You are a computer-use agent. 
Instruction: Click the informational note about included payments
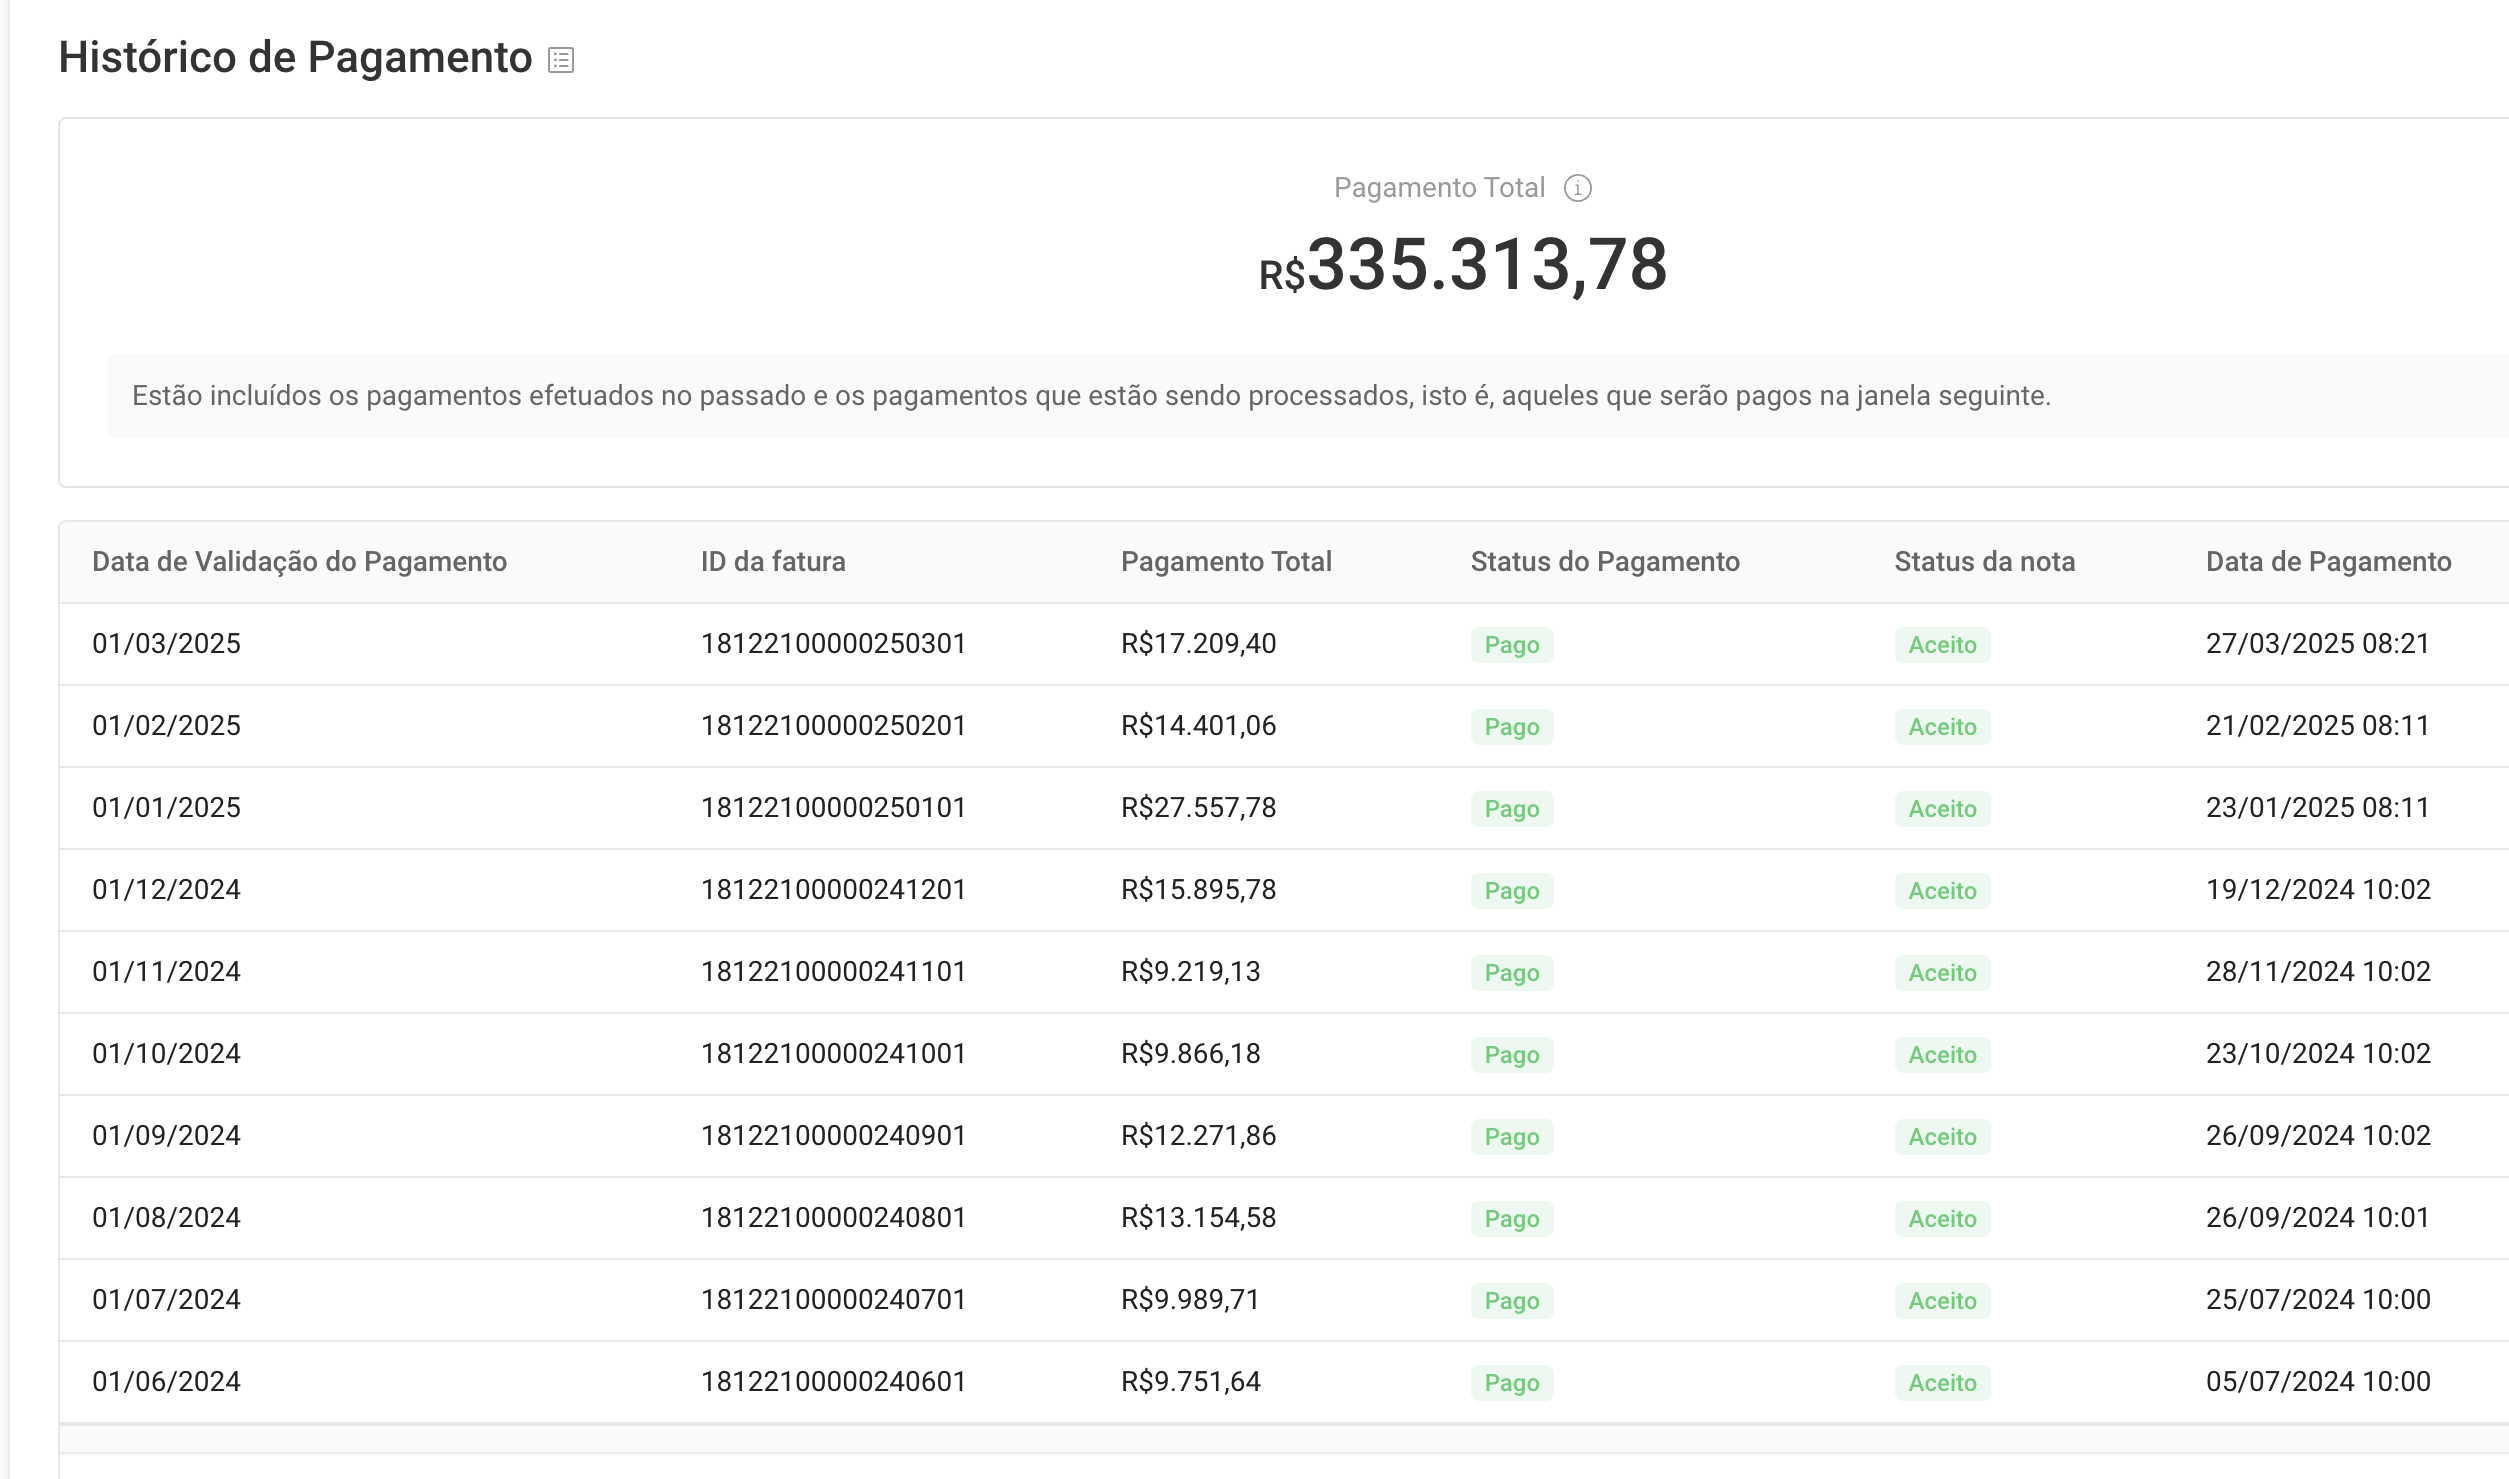pos(1090,396)
